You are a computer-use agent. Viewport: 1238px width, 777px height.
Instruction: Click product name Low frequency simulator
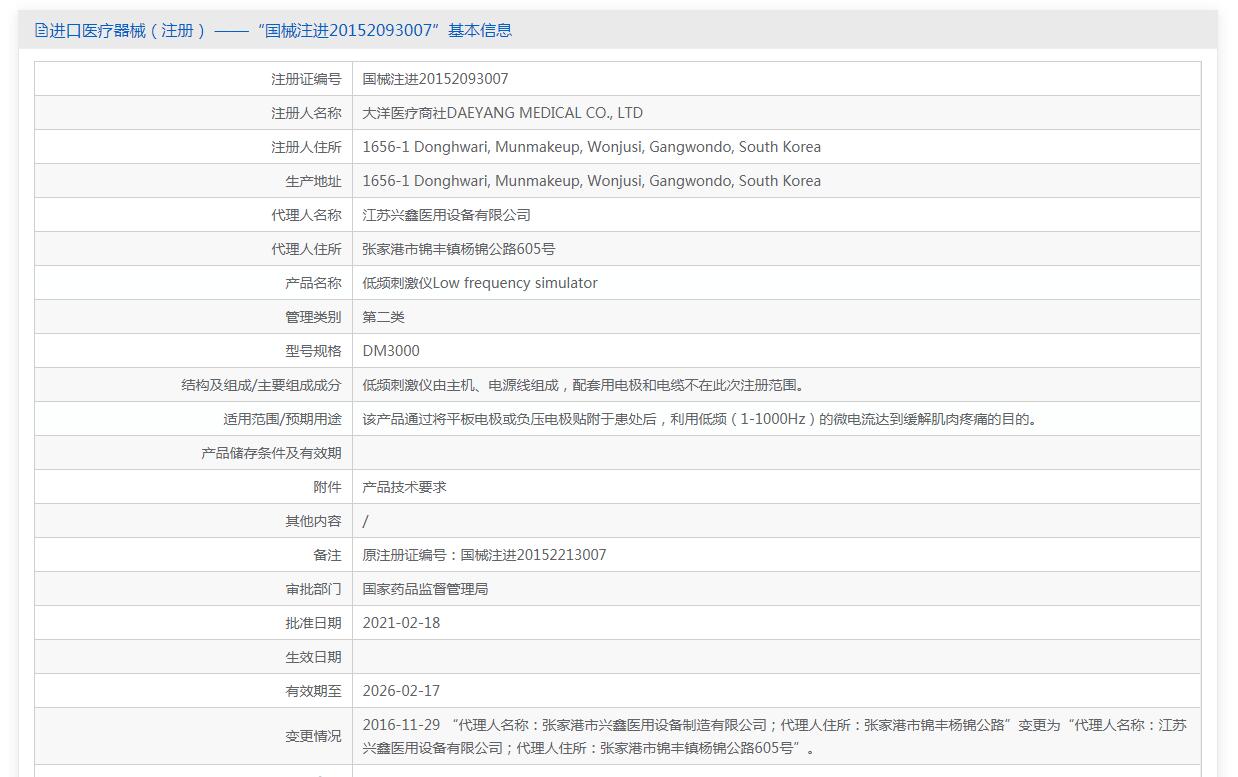[x=480, y=283]
